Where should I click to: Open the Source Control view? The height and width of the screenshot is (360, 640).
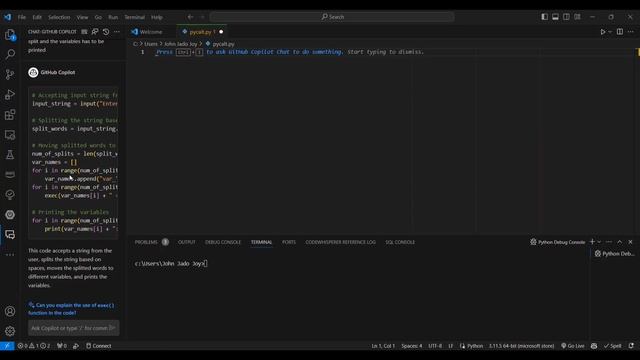(x=10, y=74)
